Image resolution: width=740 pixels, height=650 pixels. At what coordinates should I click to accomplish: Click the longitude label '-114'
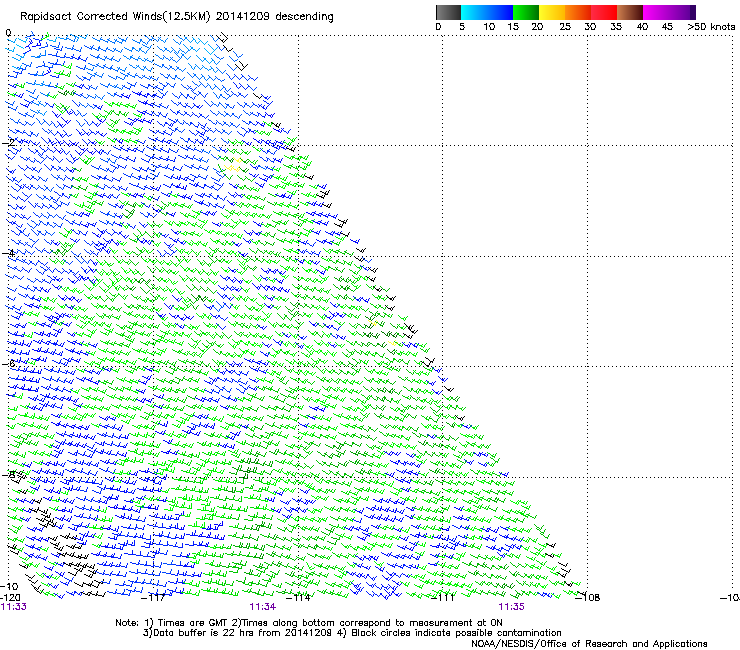click(298, 598)
